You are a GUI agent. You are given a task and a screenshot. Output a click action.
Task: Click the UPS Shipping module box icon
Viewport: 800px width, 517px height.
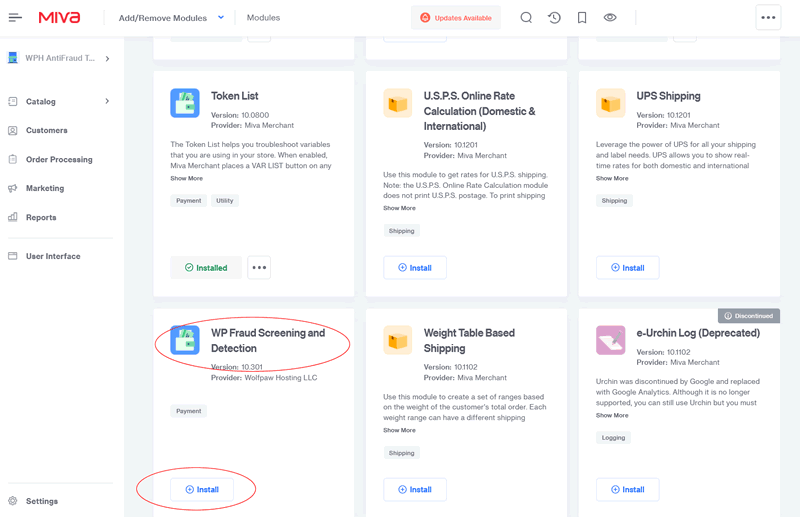click(x=610, y=103)
